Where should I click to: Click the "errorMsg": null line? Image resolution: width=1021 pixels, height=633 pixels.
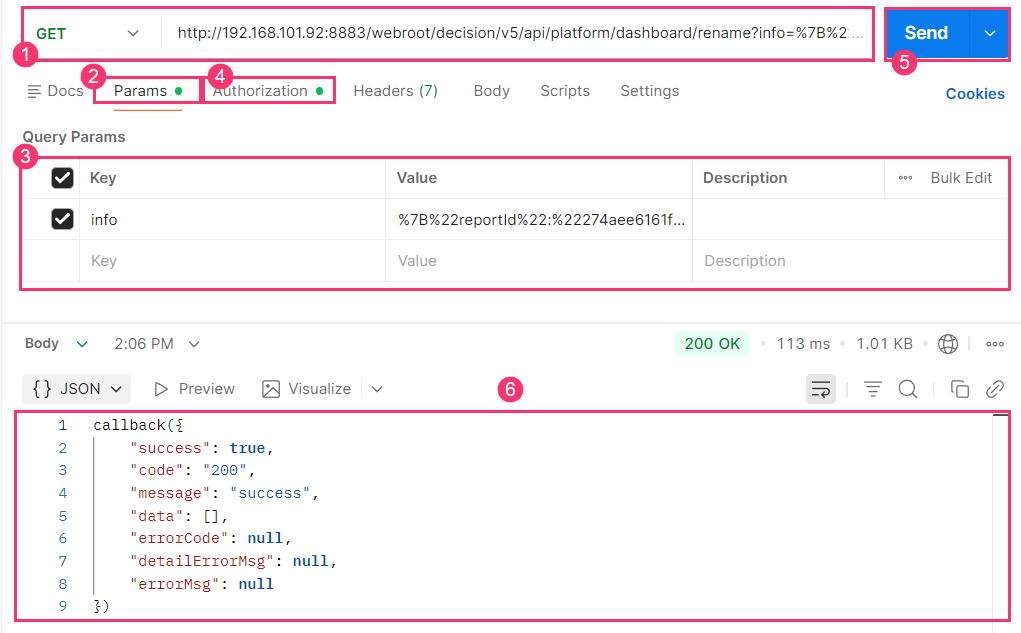(x=202, y=584)
